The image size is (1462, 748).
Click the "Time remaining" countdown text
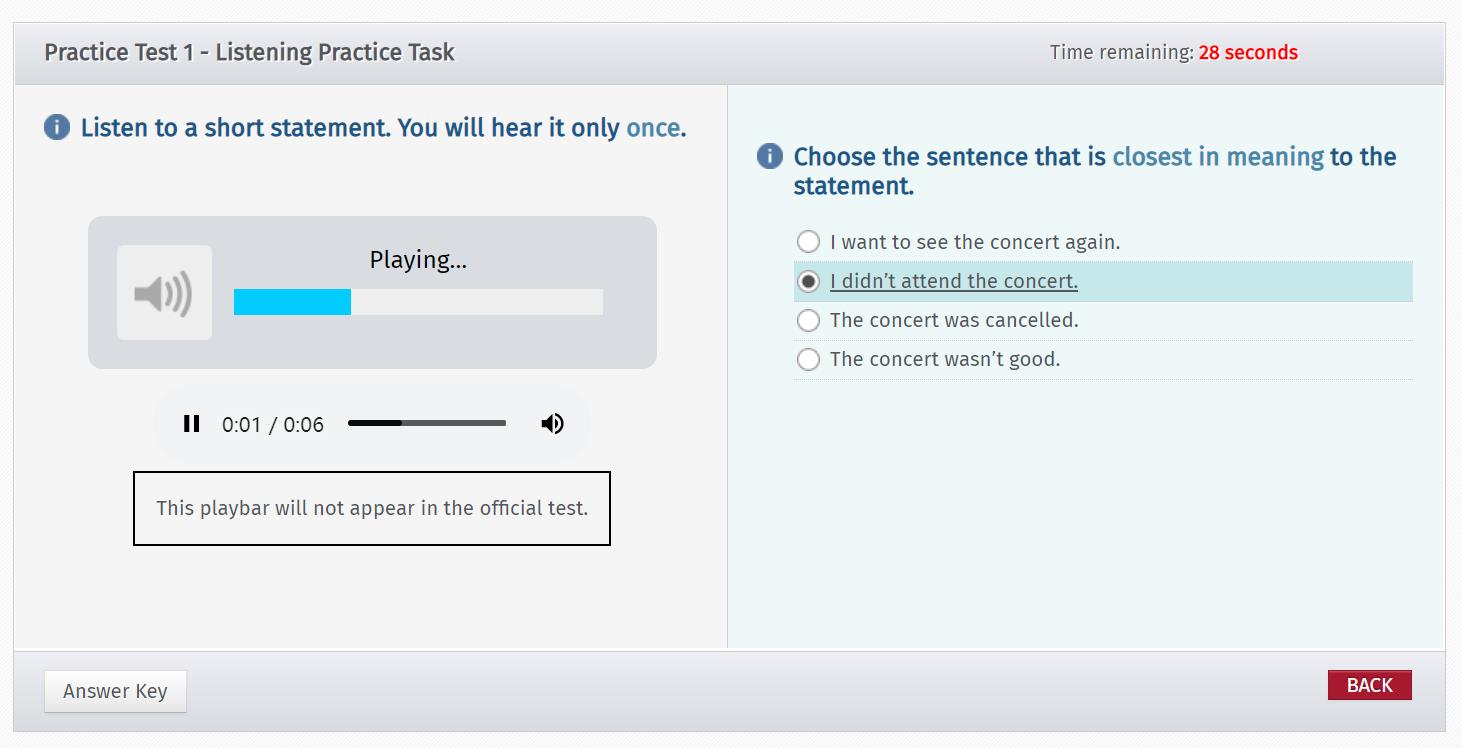point(1173,53)
